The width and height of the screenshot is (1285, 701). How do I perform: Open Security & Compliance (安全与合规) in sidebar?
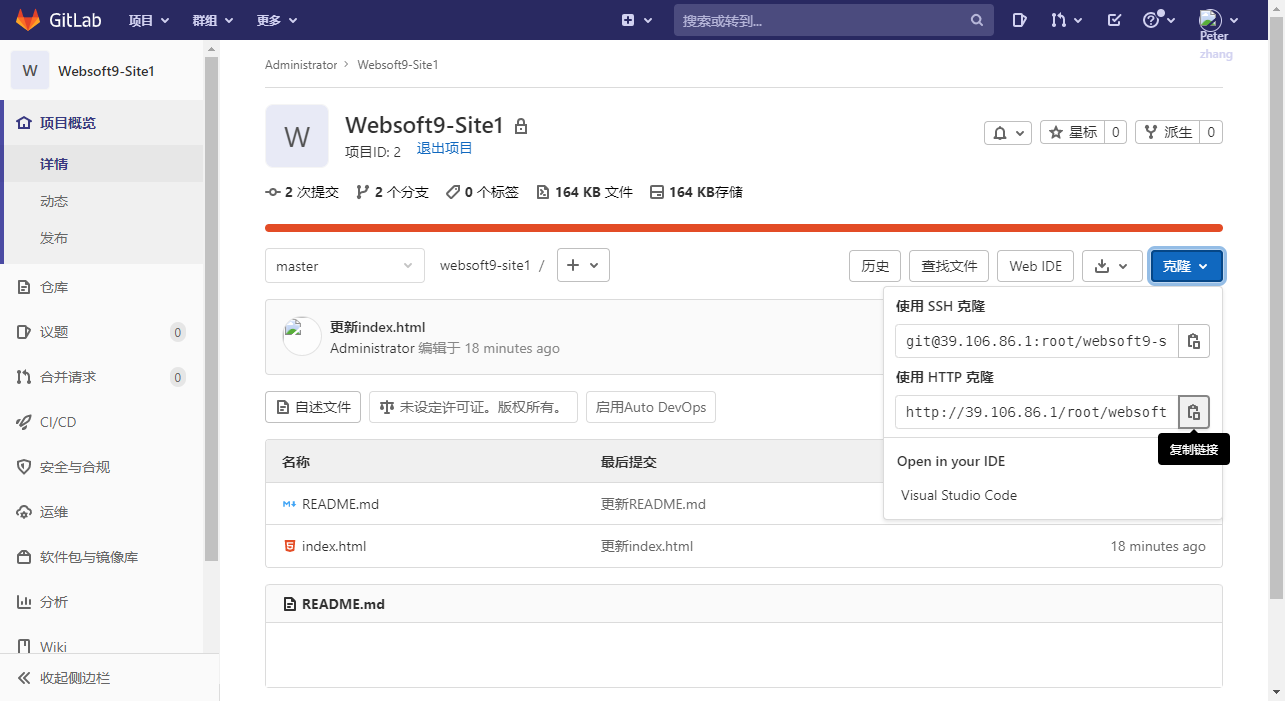tap(75, 467)
